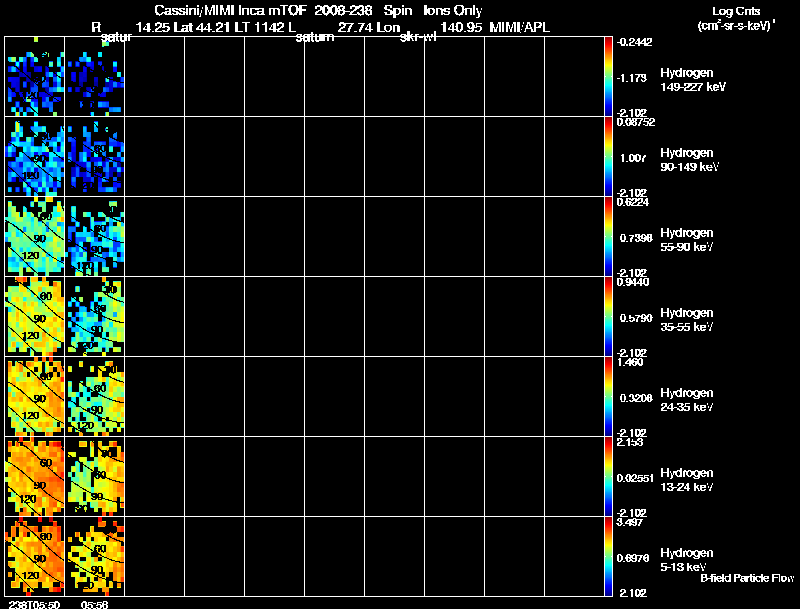800x609 pixels.
Task: Click the "27.74" L value
Action: coord(355,27)
